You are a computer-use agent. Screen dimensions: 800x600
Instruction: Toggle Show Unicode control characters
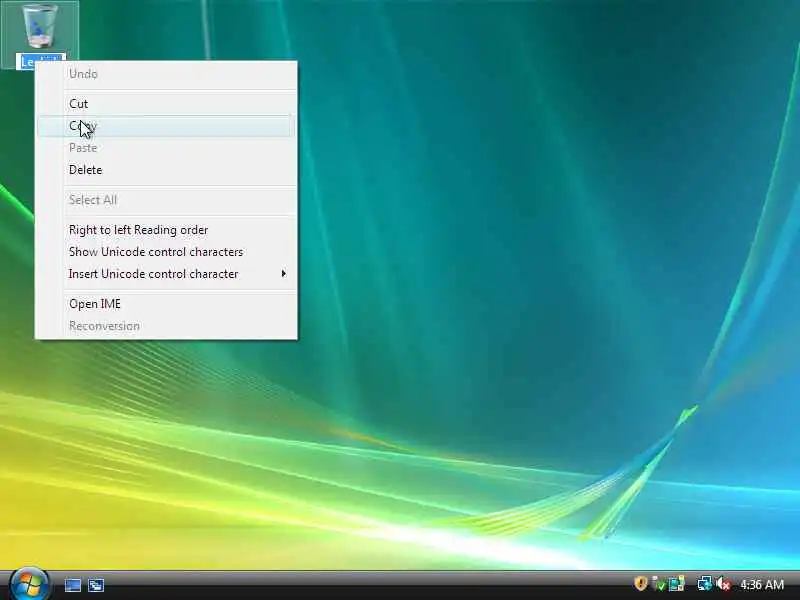click(x=166, y=252)
